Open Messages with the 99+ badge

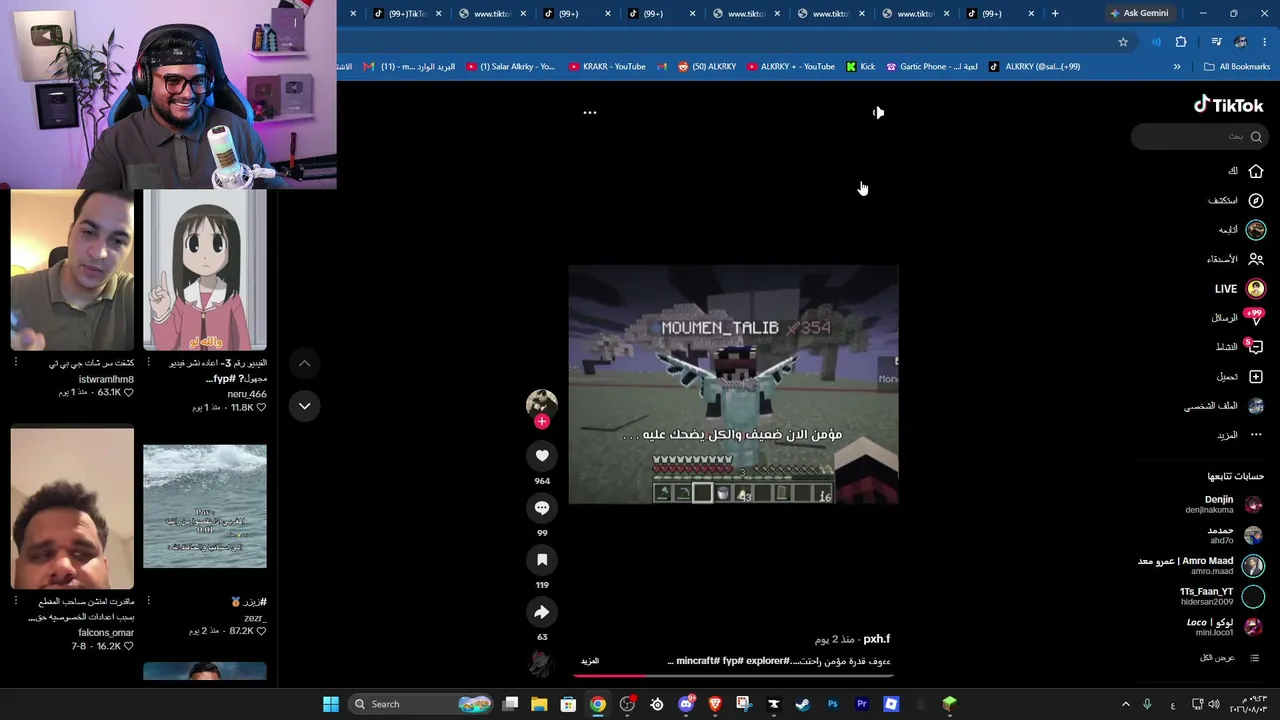(x=1255, y=317)
